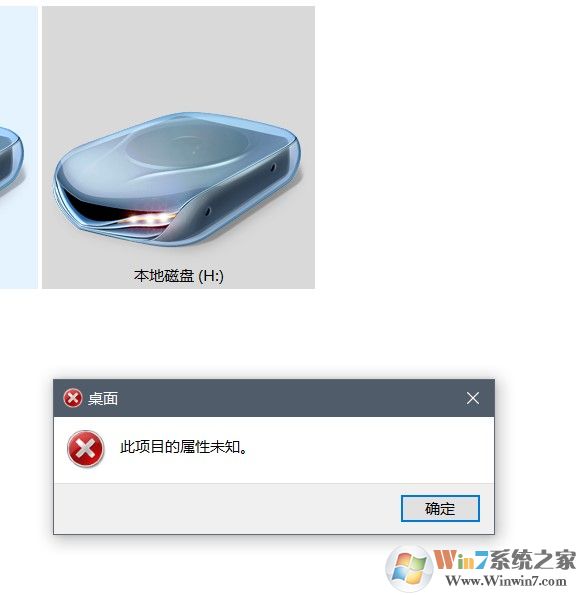The width and height of the screenshot is (583, 595).
Task: Select the 本地磁盘 (H:) drive icon
Action: click(178, 179)
